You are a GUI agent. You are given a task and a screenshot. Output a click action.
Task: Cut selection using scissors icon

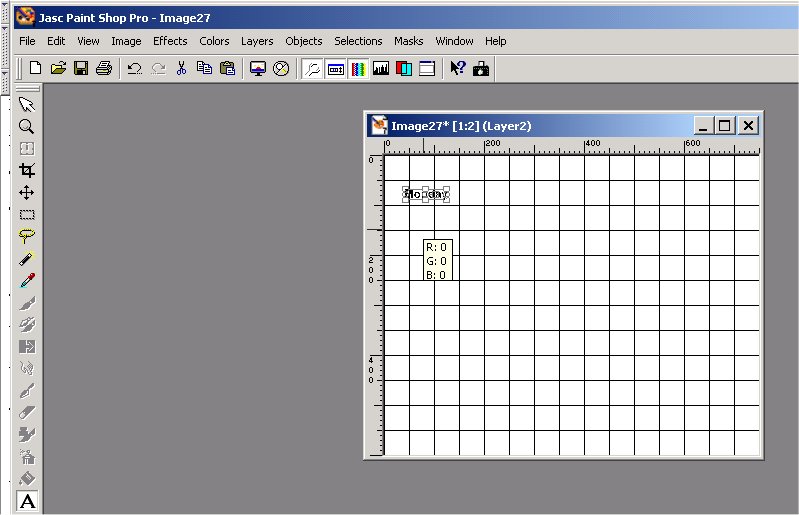point(181,68)
